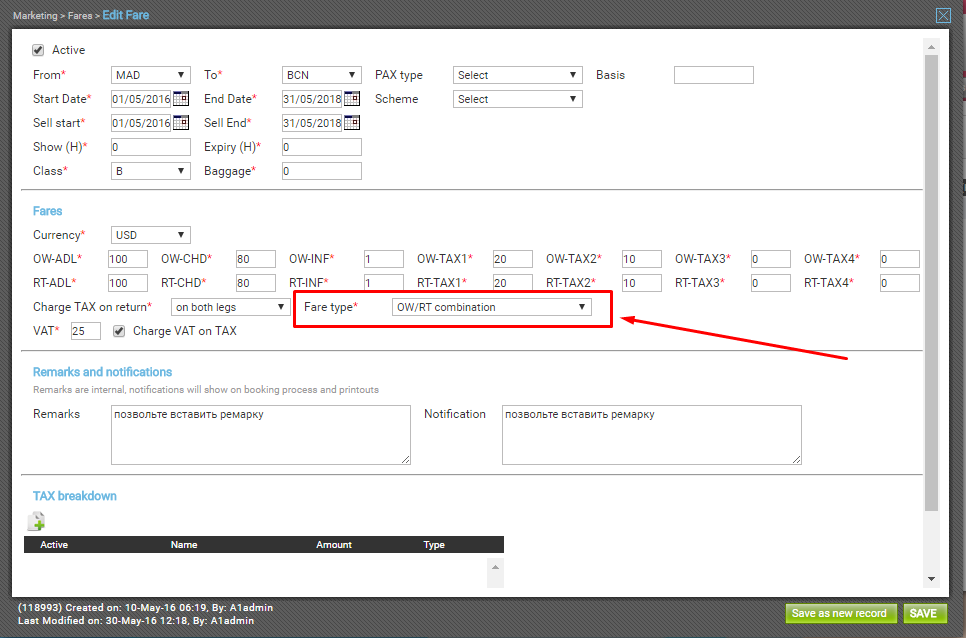This screenshot has height=638, width=966.
Task: Open the Fare type dropdown
Action: pyautogui.click(x=492, y=307)
